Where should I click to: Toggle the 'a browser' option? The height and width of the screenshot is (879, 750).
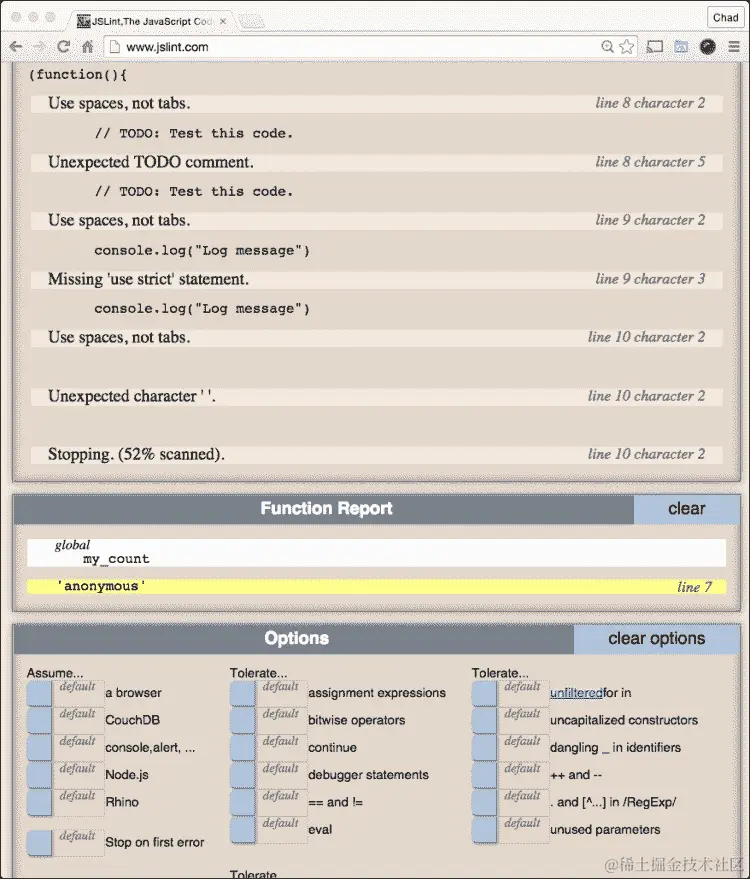[39, 694]
